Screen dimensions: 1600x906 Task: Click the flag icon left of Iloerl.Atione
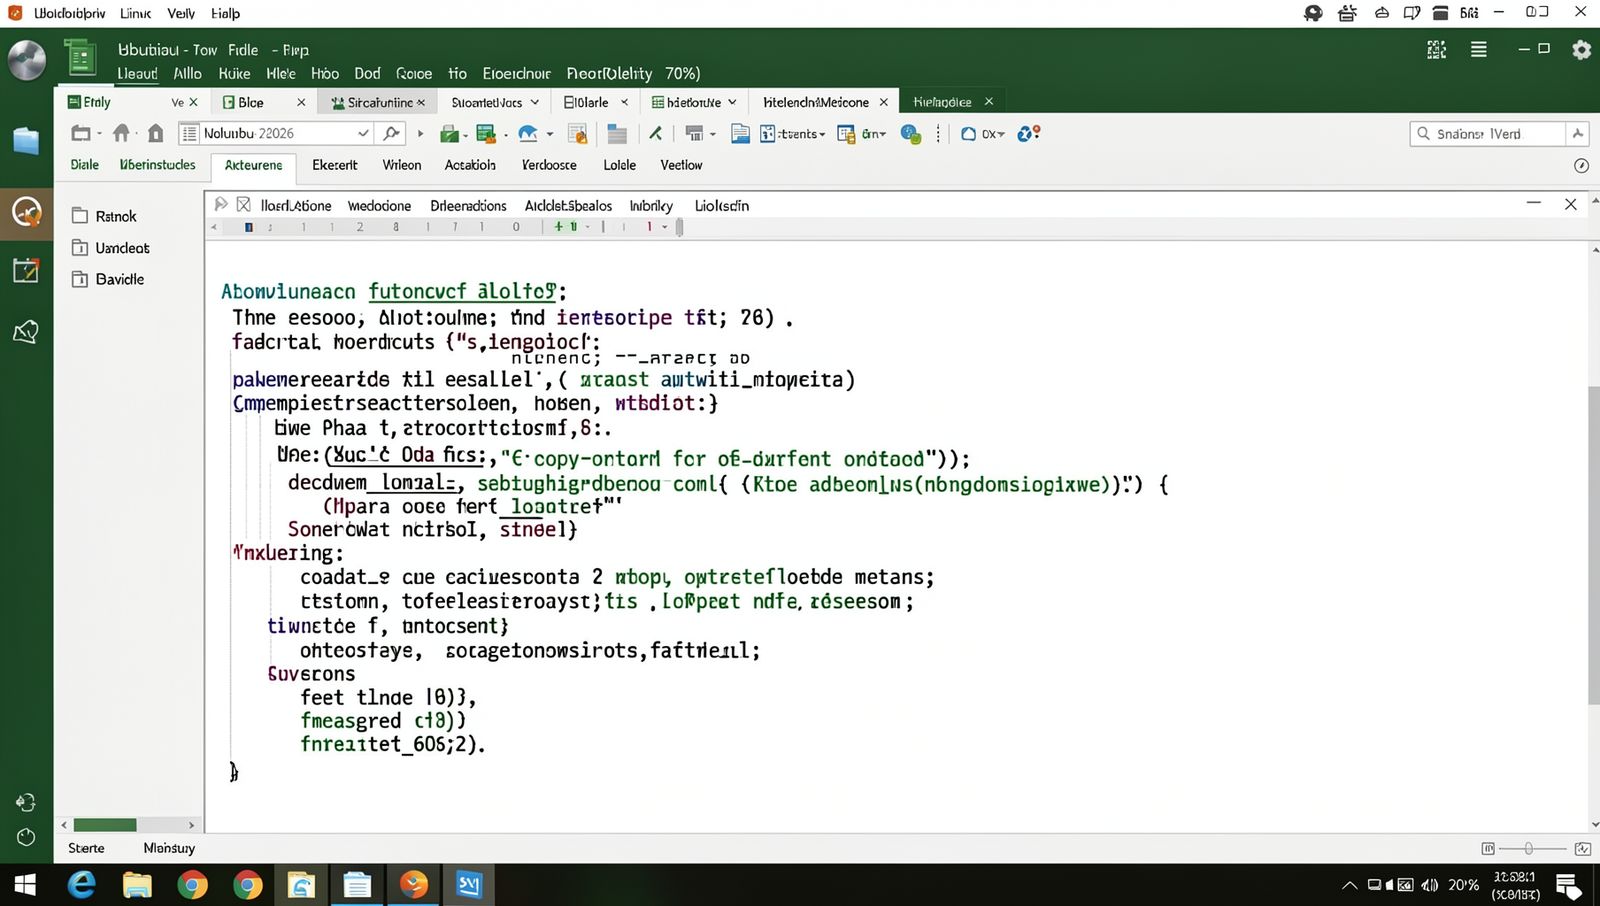coord(221,204)
